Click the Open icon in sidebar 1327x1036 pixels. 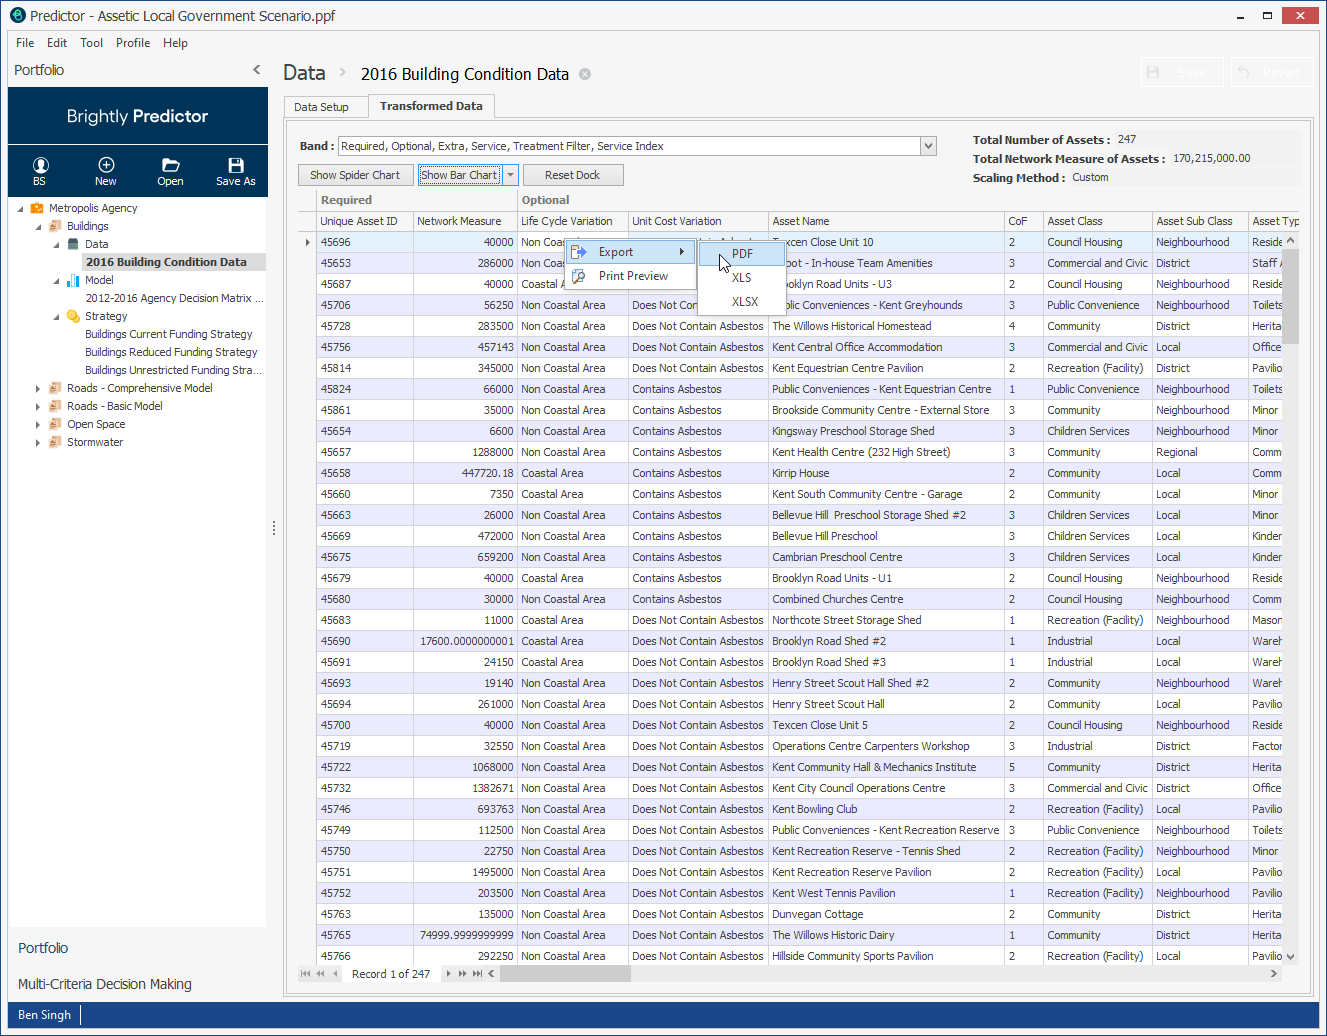coord(170,170)
